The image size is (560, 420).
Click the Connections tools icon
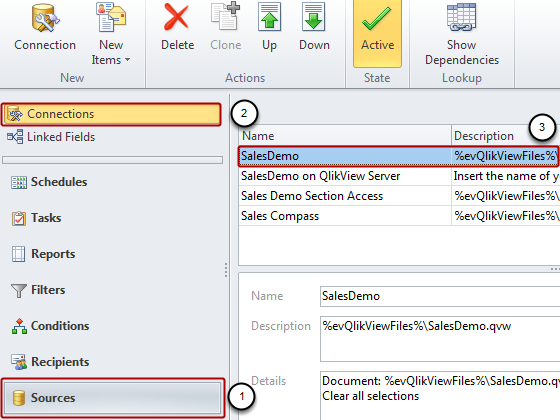(15, 114)
